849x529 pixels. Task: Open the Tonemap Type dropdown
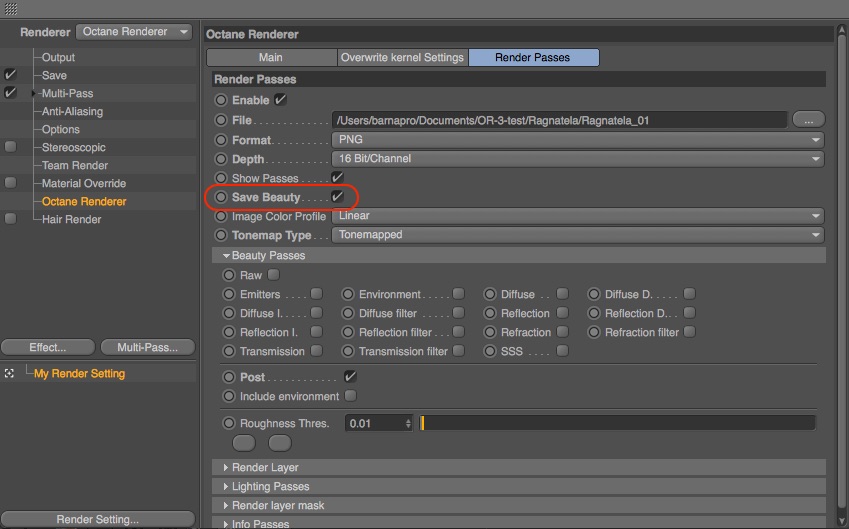(578, 235)
